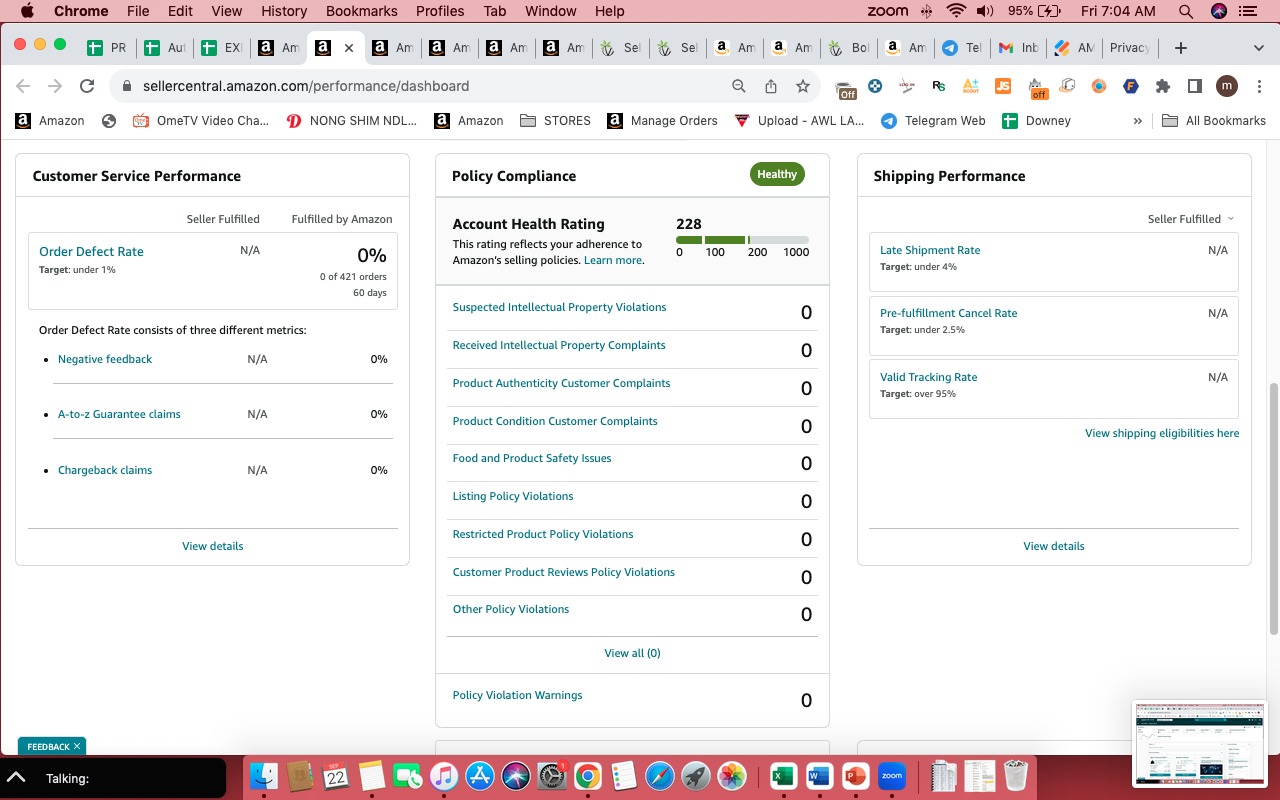Viewport: 1280px width, 800px height.
Task: Open Food and Product Safety Issues
Action: point(532,458)
